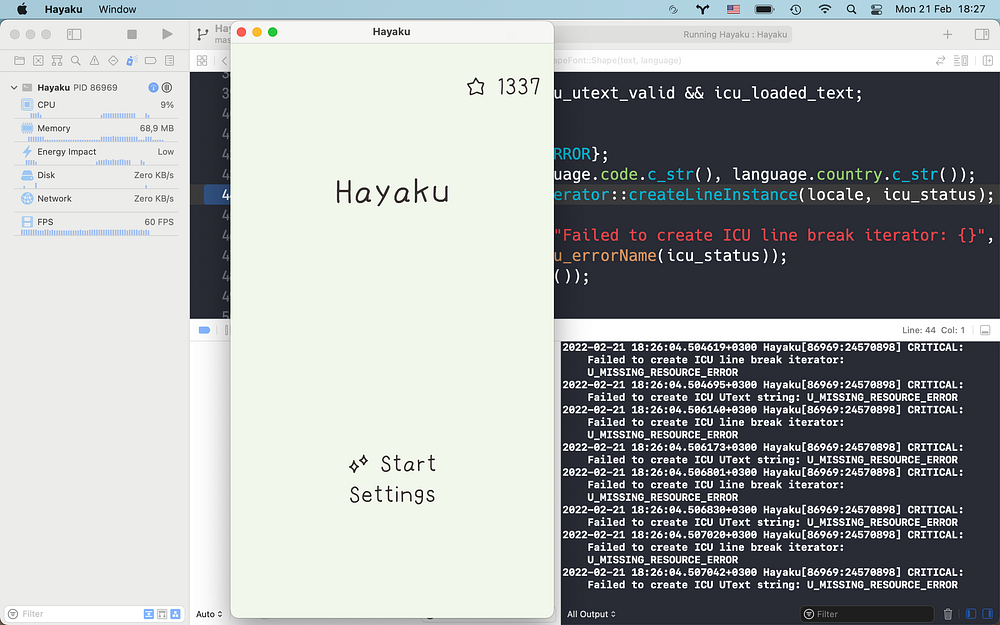Open Time Machine menu bar icon
The width and height of the screenshot is (1000, 625).
(x=795, y=9)
